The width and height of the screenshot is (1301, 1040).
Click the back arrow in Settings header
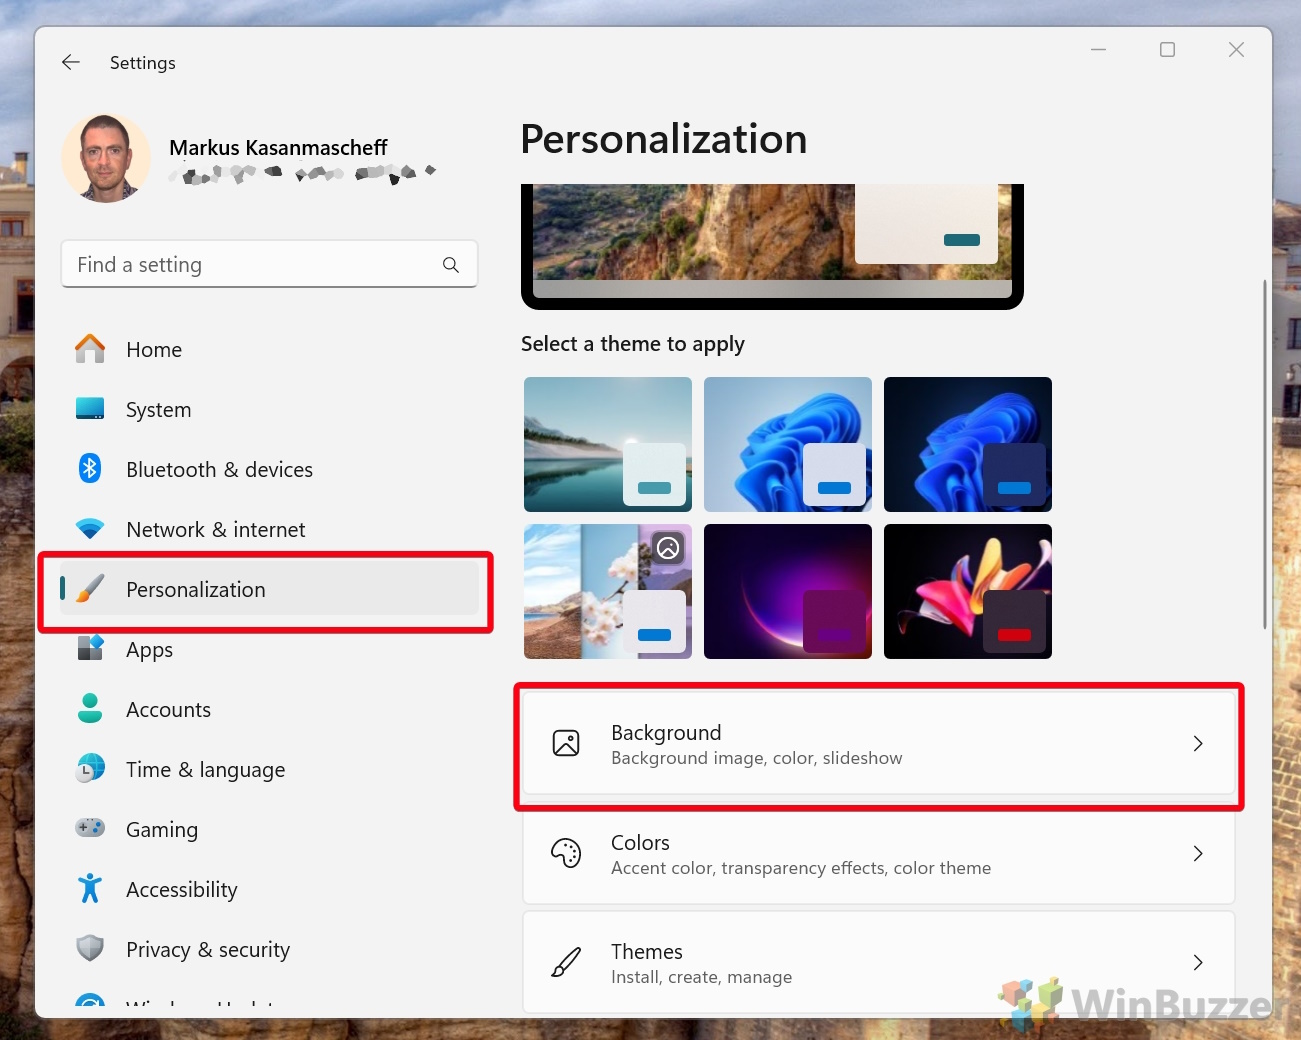pyautogui.click(x=71, y=62)
